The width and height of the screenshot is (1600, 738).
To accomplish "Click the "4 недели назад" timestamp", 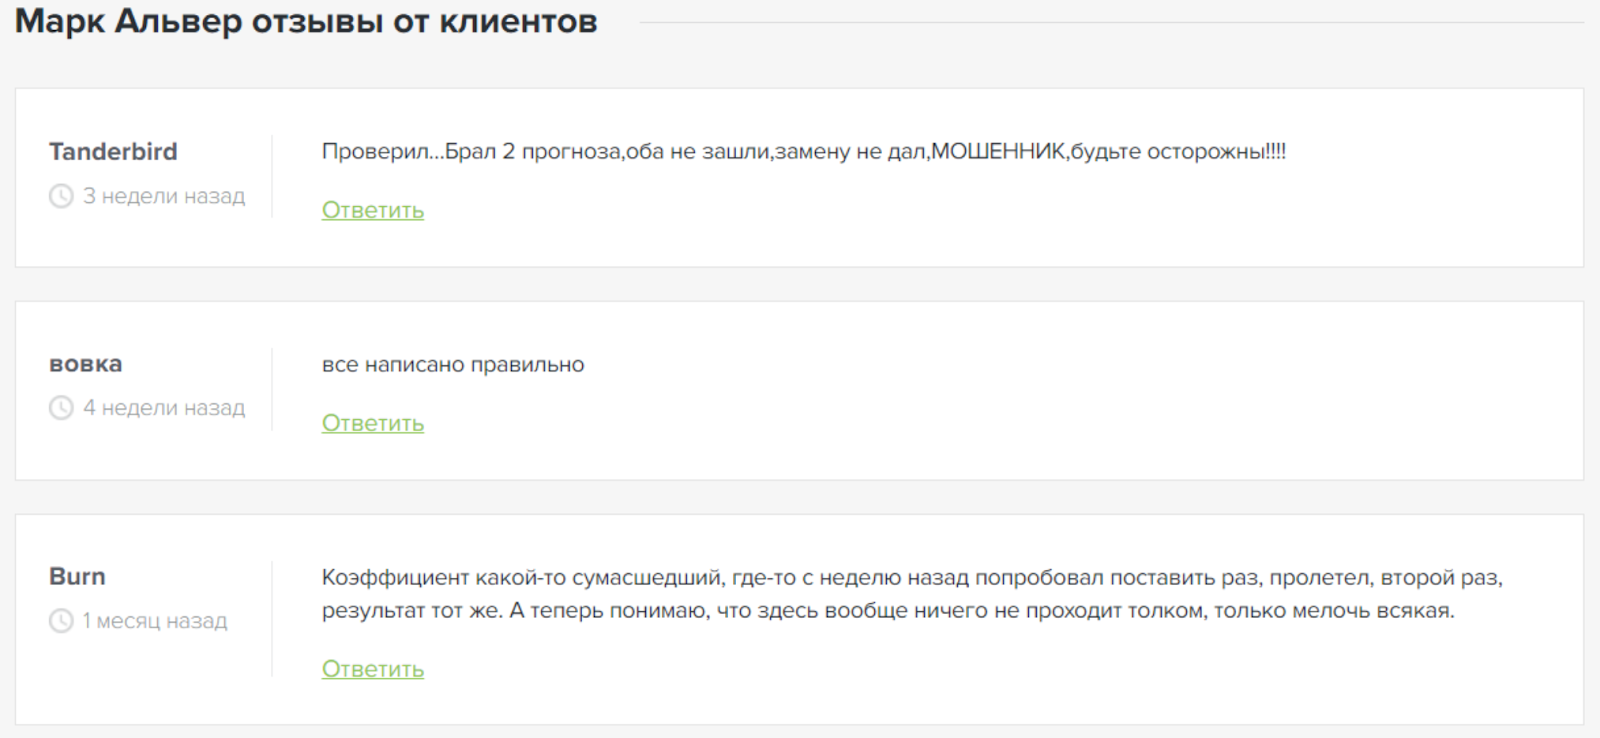I will pos(164,408).
